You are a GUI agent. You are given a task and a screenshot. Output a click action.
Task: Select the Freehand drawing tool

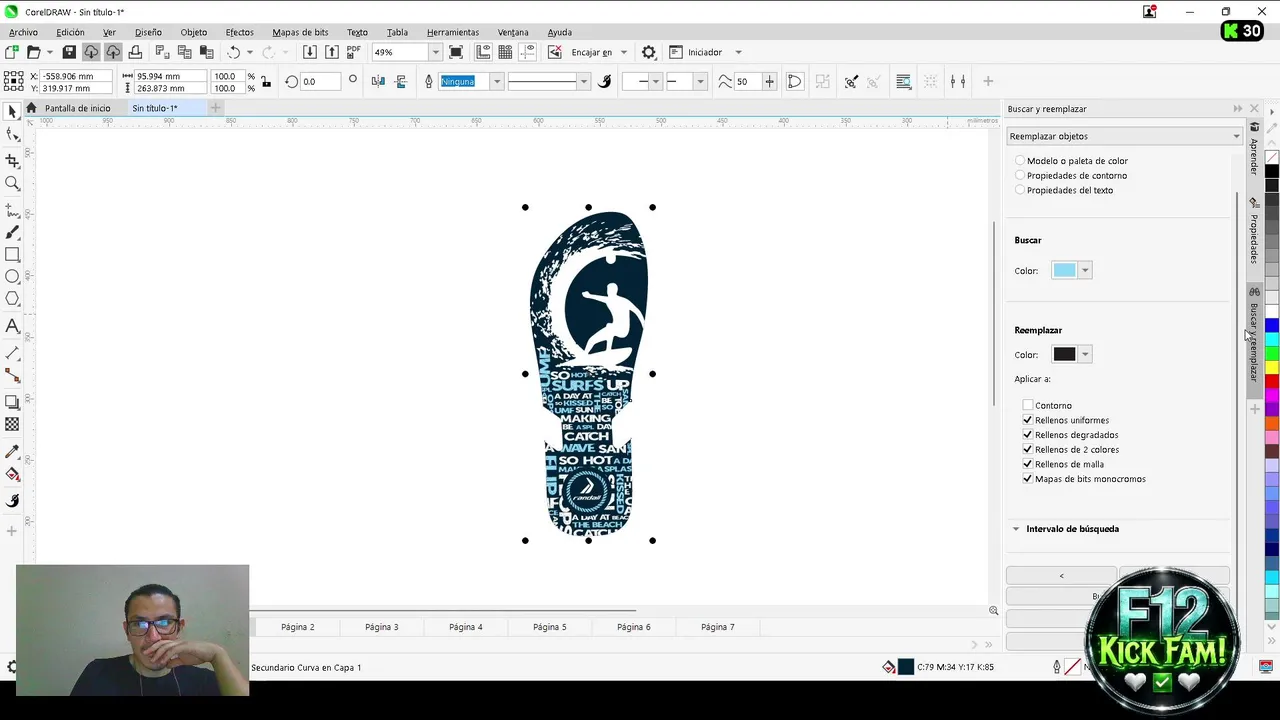click(12, 211)
